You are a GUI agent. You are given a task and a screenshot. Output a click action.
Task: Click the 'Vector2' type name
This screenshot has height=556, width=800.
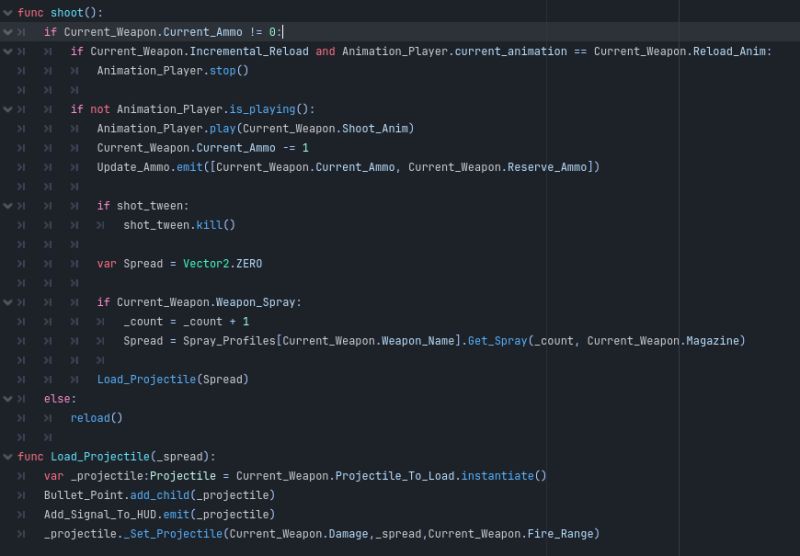[x=206, y=264]
